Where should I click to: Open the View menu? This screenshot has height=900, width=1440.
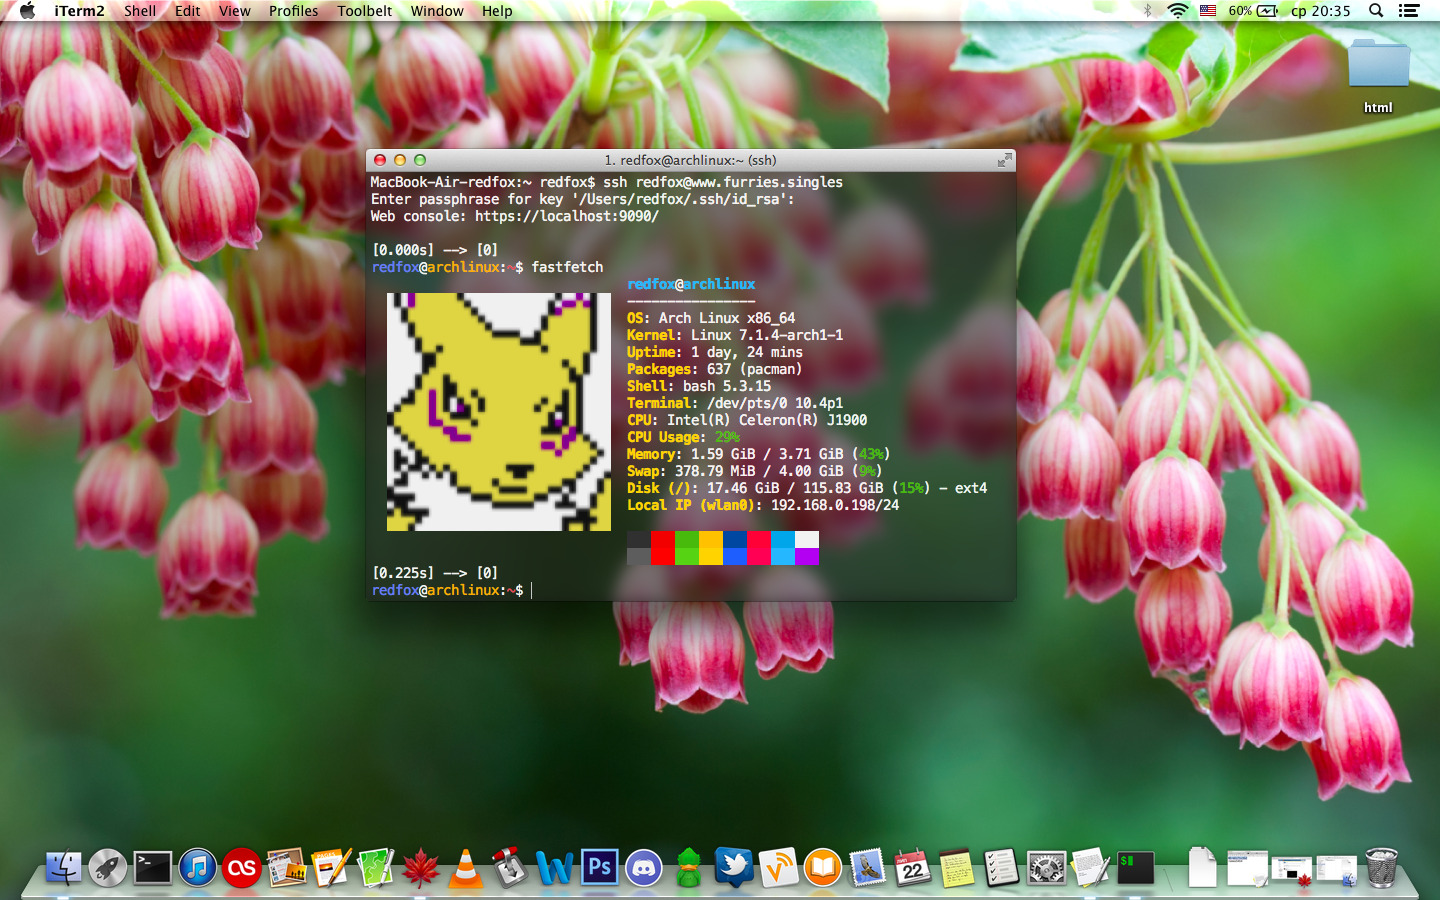(235, 11)
